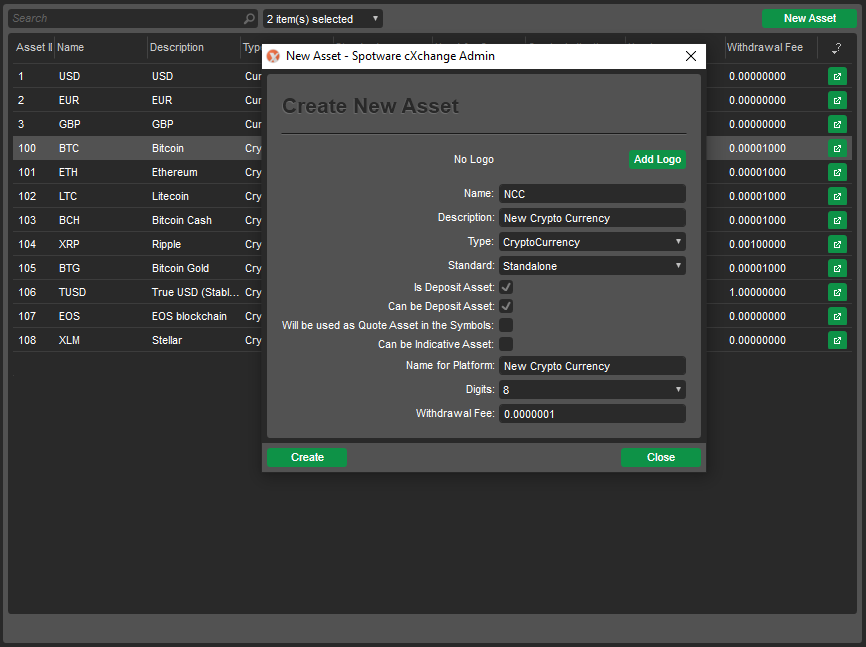Click the Spotware cXchange logo icon
The image size is (866, 647).
tap(273, 56)
